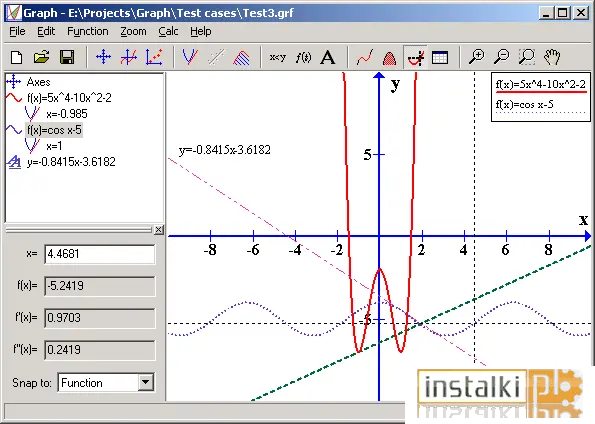This screenshot has height=424, width=595.
Task: Click the blue wave icon for cos x-5
Action: tap(14, 130)
